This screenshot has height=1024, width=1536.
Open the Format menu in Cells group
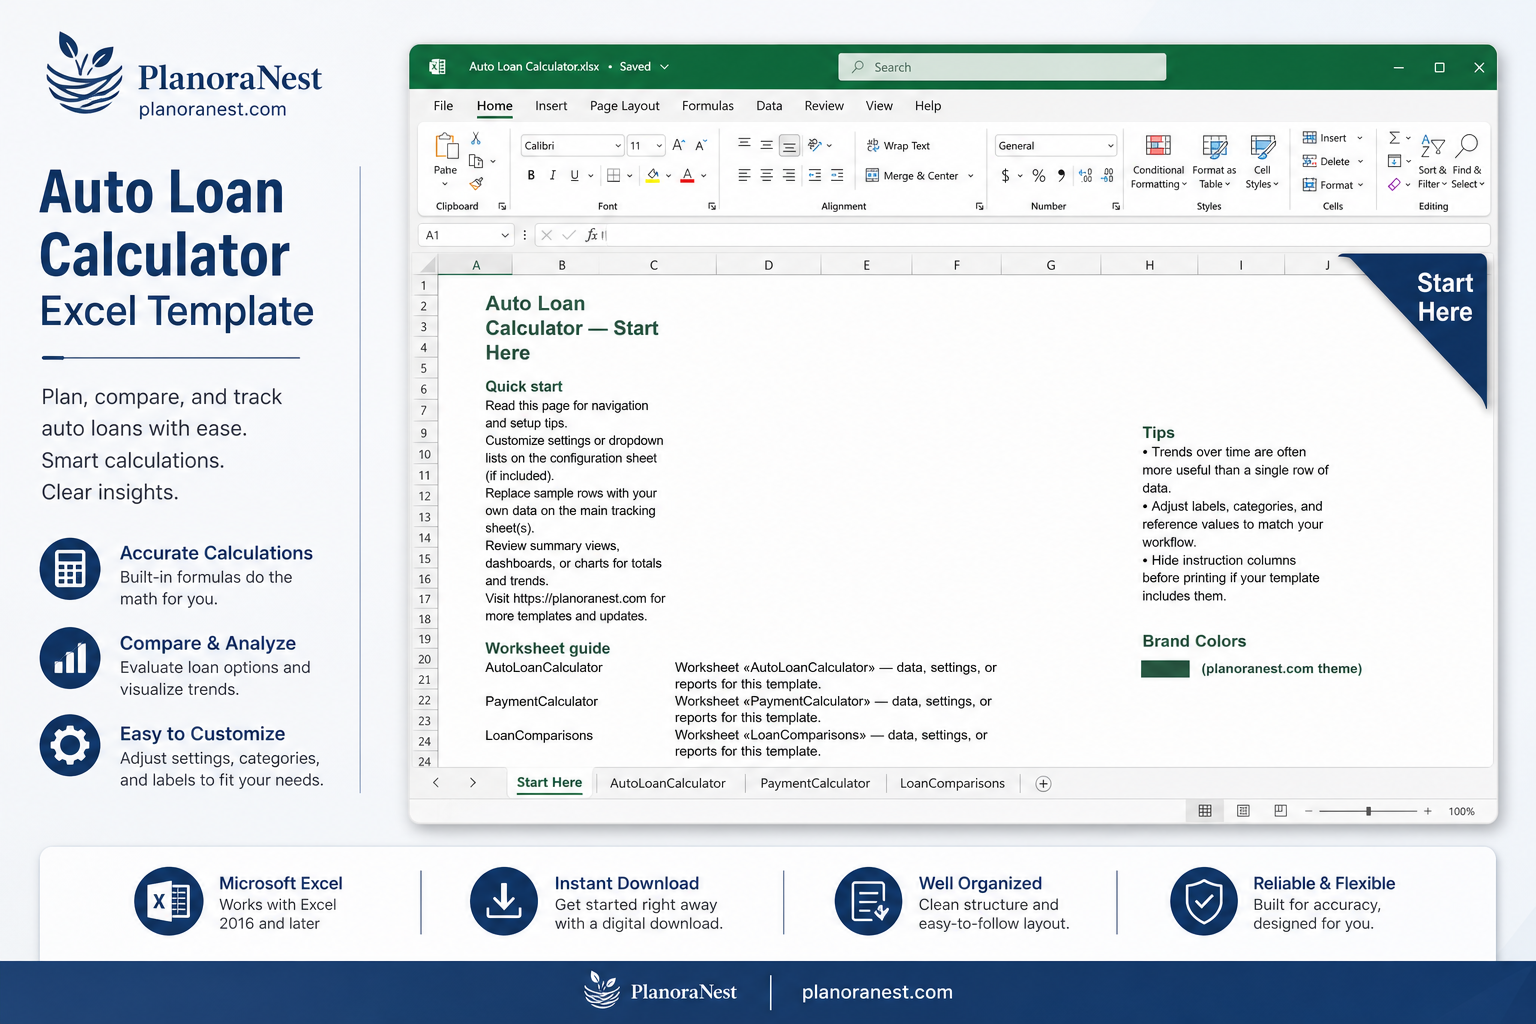[x=1332, y=185]
